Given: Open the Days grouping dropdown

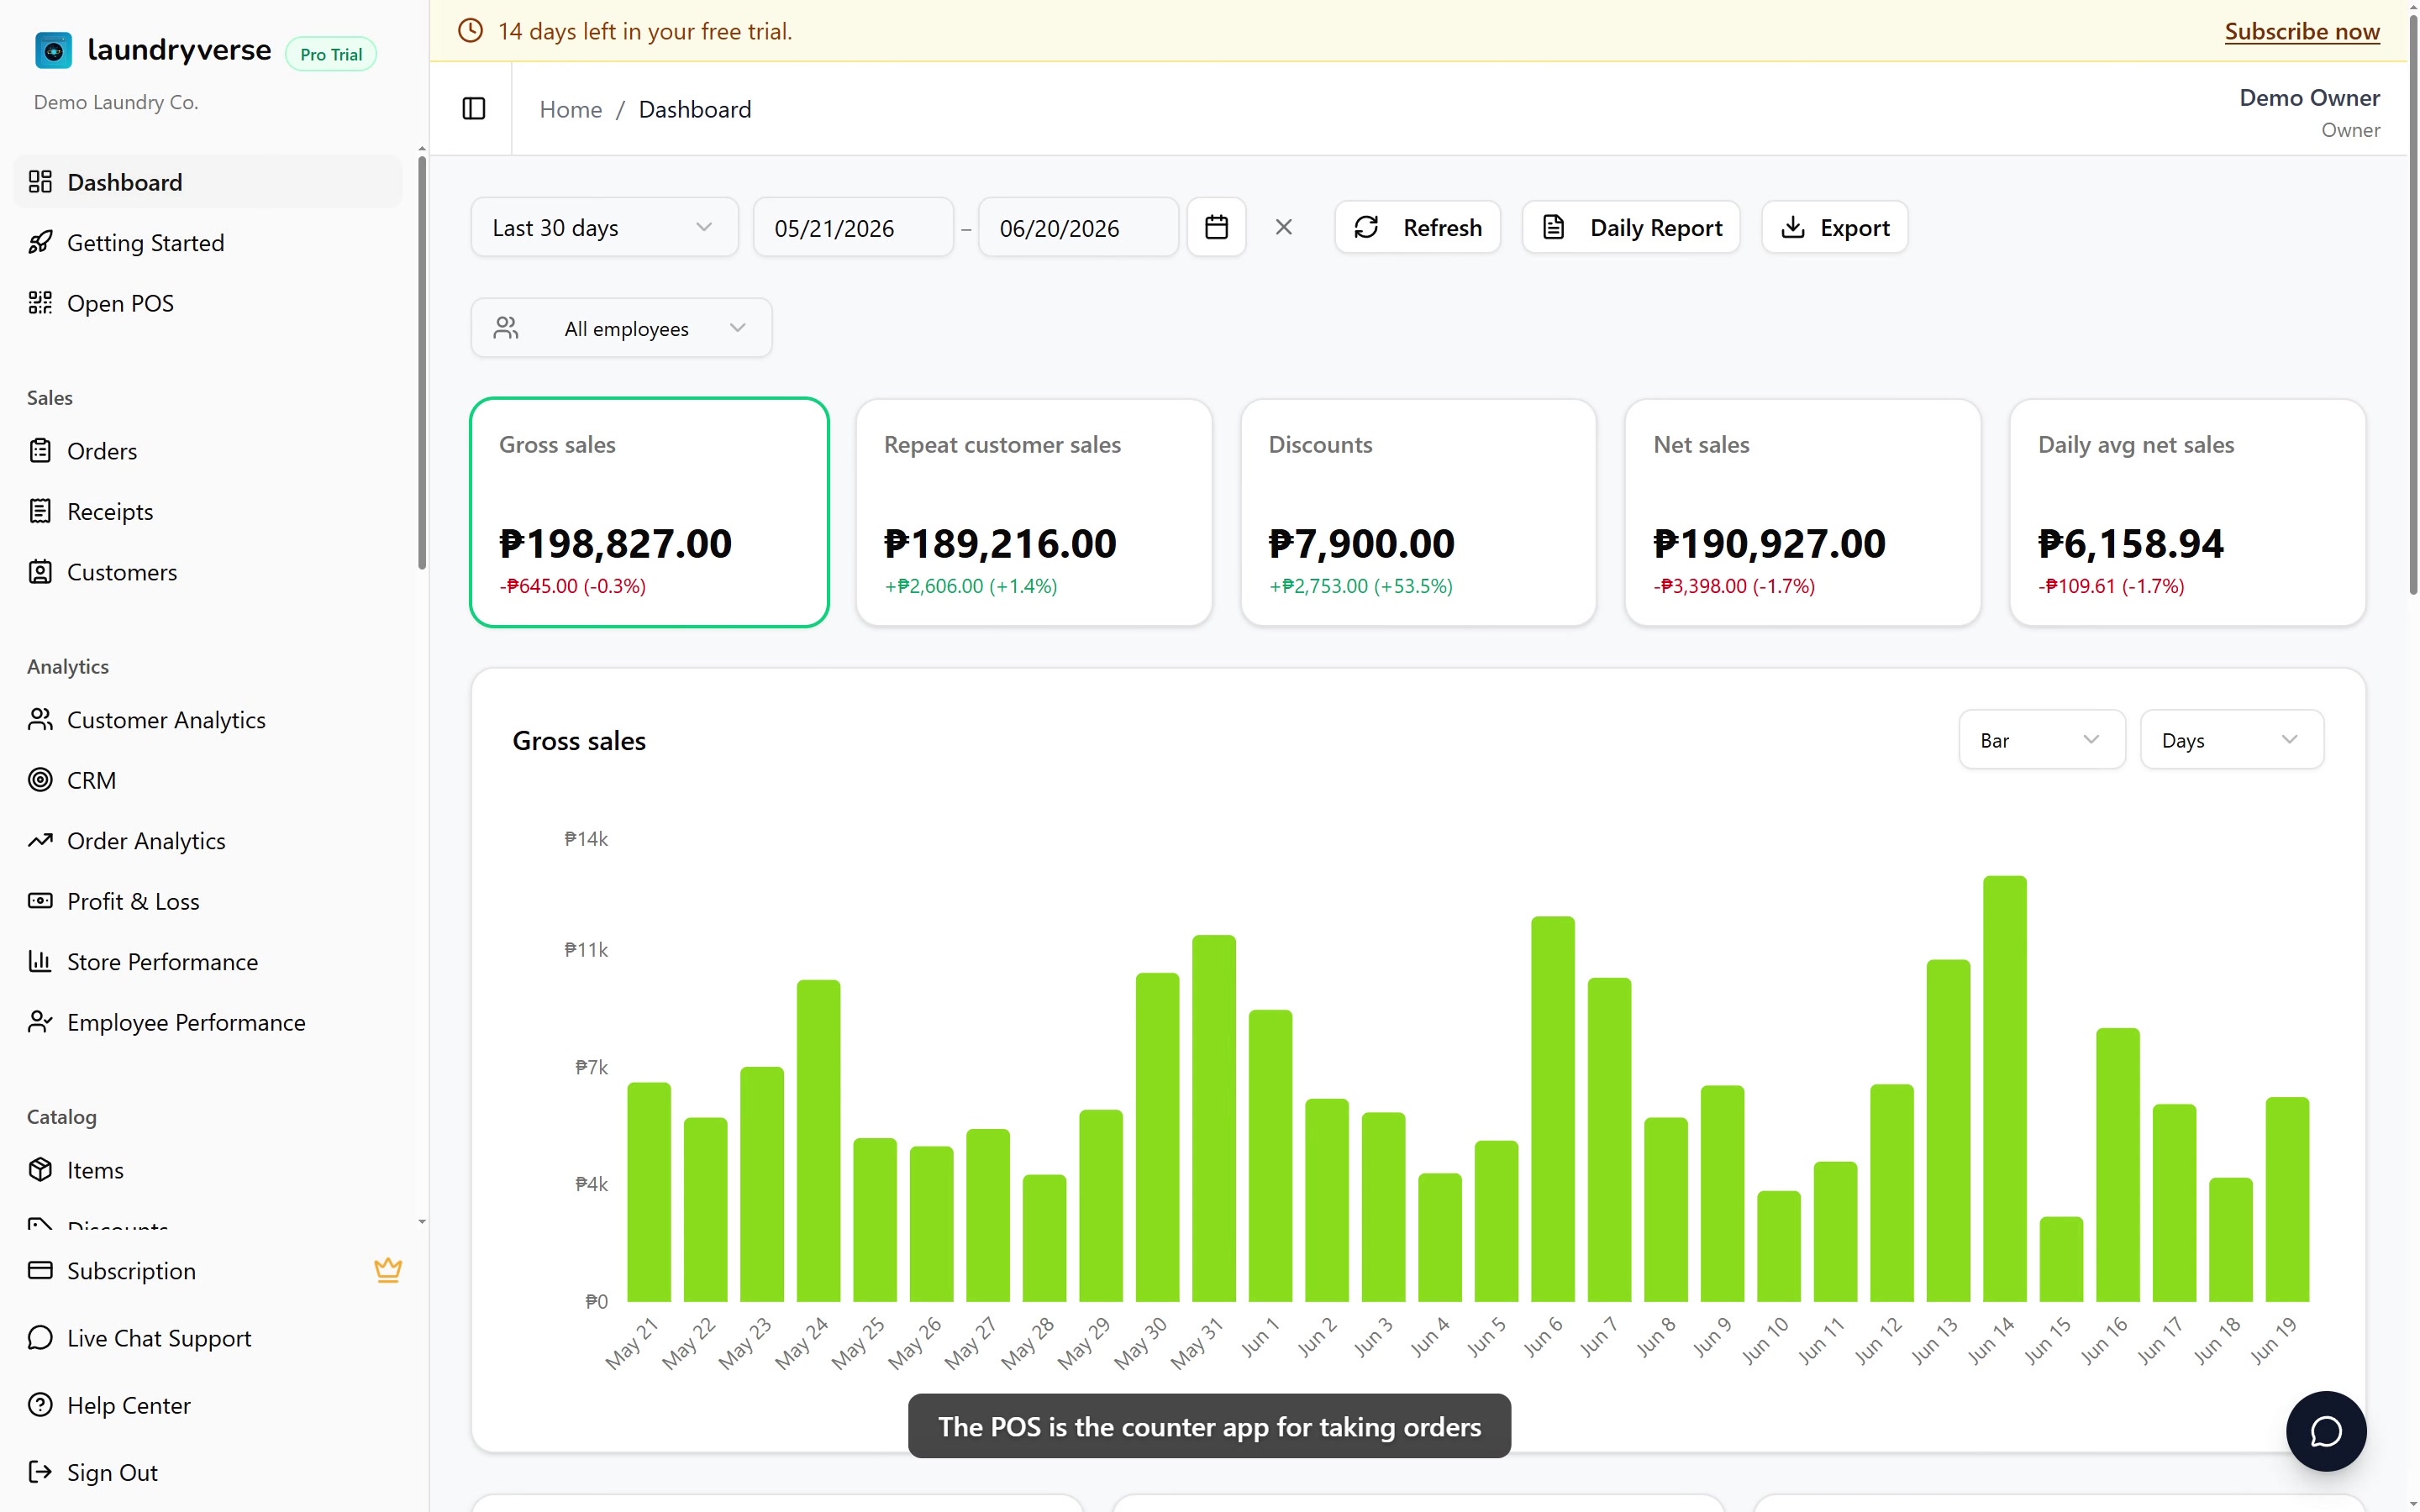Looking at the screenshot, I should [x=2231, y=740].
